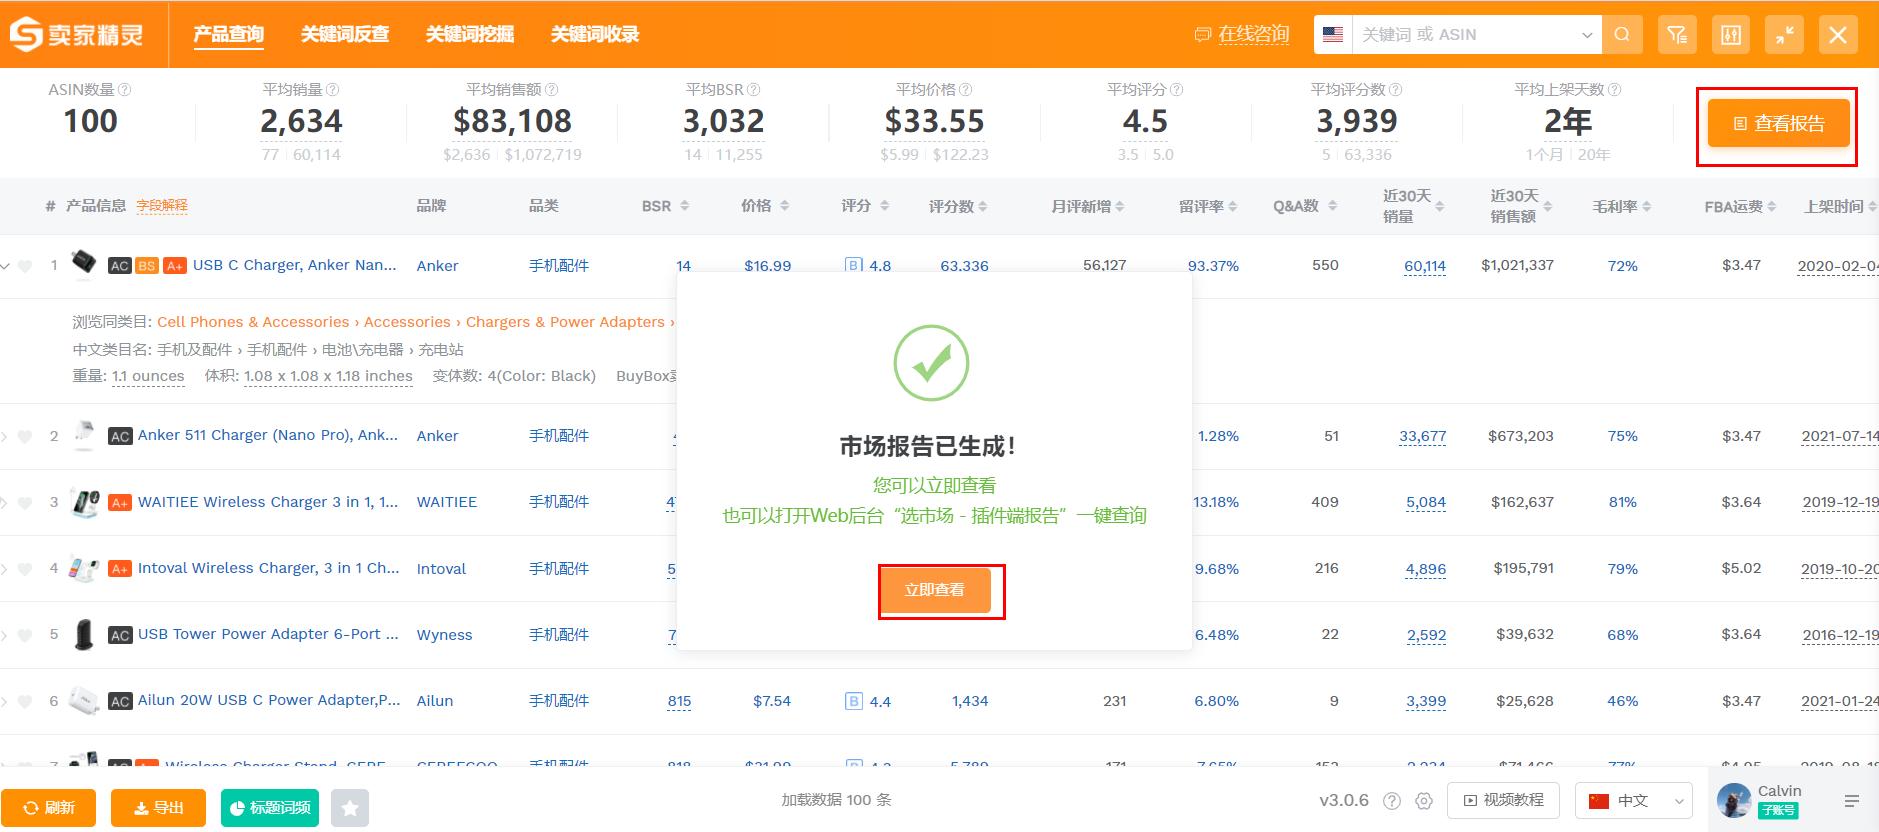
Task: Click the star favorites button at bottom
Action: [350, 808]
